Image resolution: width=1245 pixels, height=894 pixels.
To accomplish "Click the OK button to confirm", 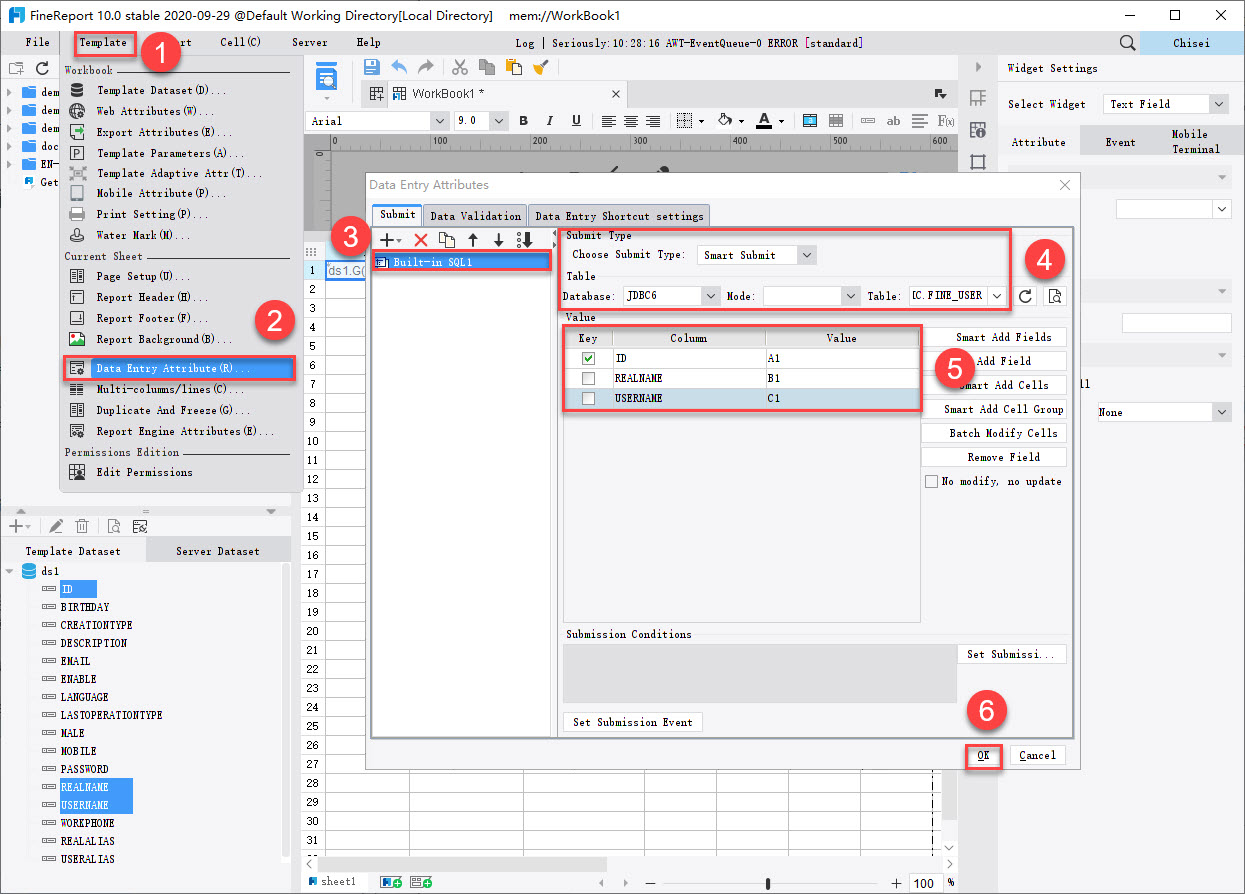I will coord(983,755).
